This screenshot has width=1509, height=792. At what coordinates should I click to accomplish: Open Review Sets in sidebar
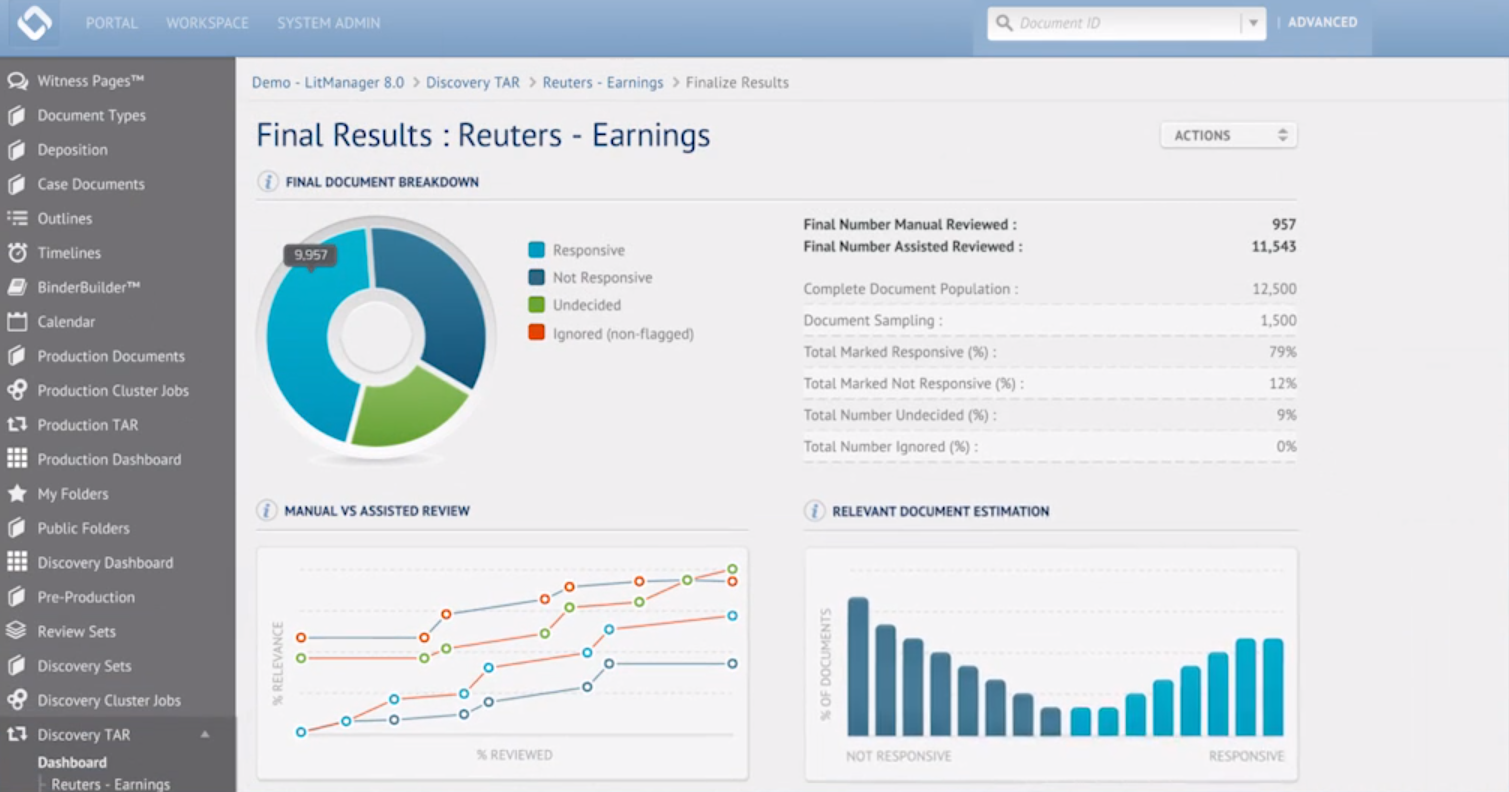[77, 631]
